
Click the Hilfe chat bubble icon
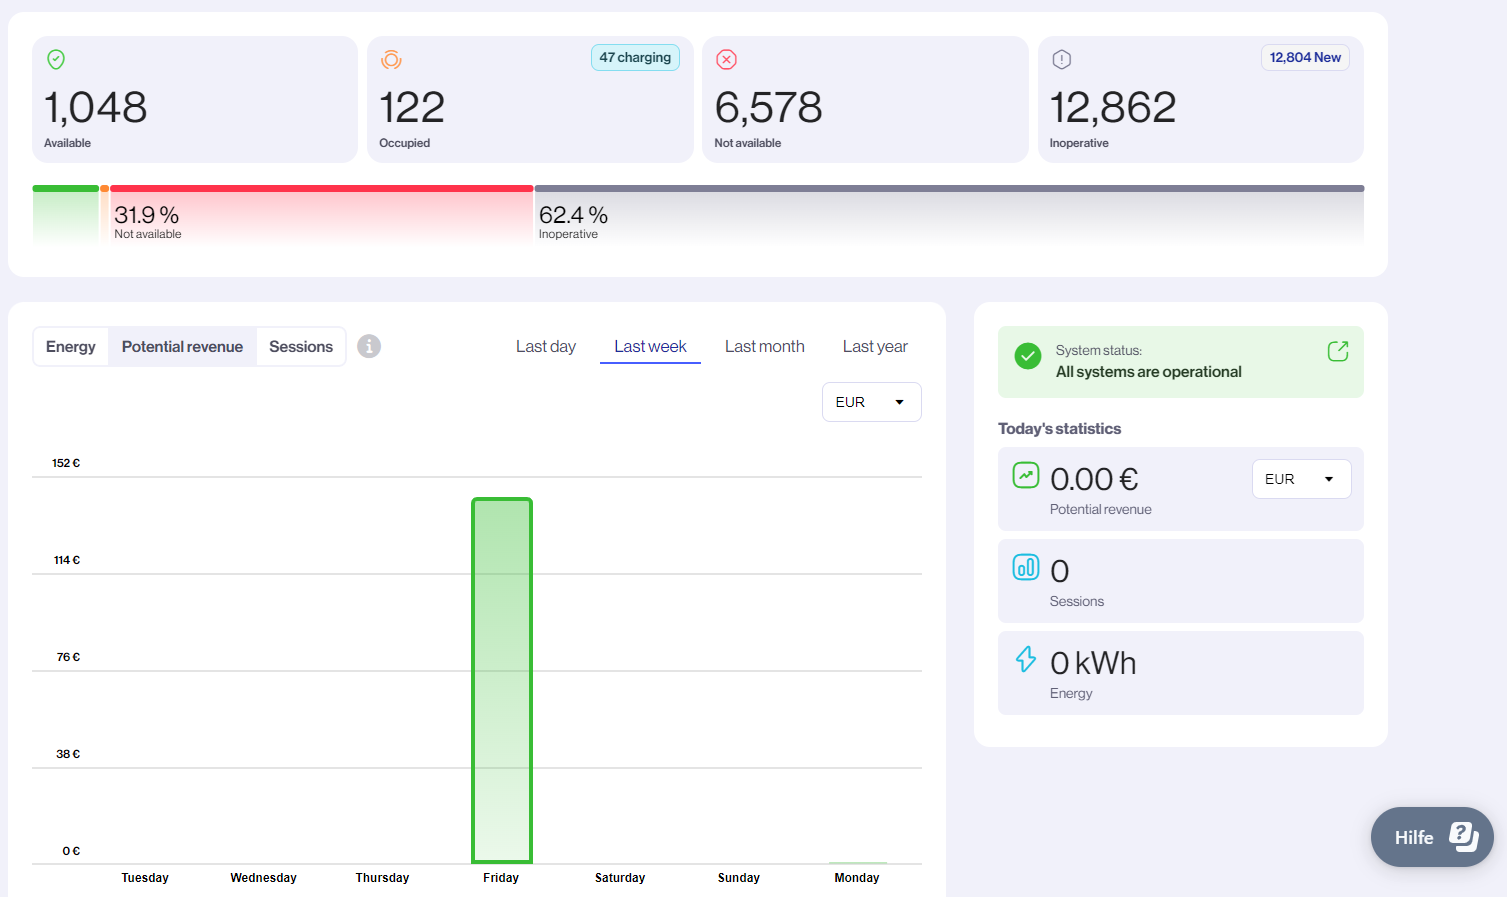[1463, 836]
